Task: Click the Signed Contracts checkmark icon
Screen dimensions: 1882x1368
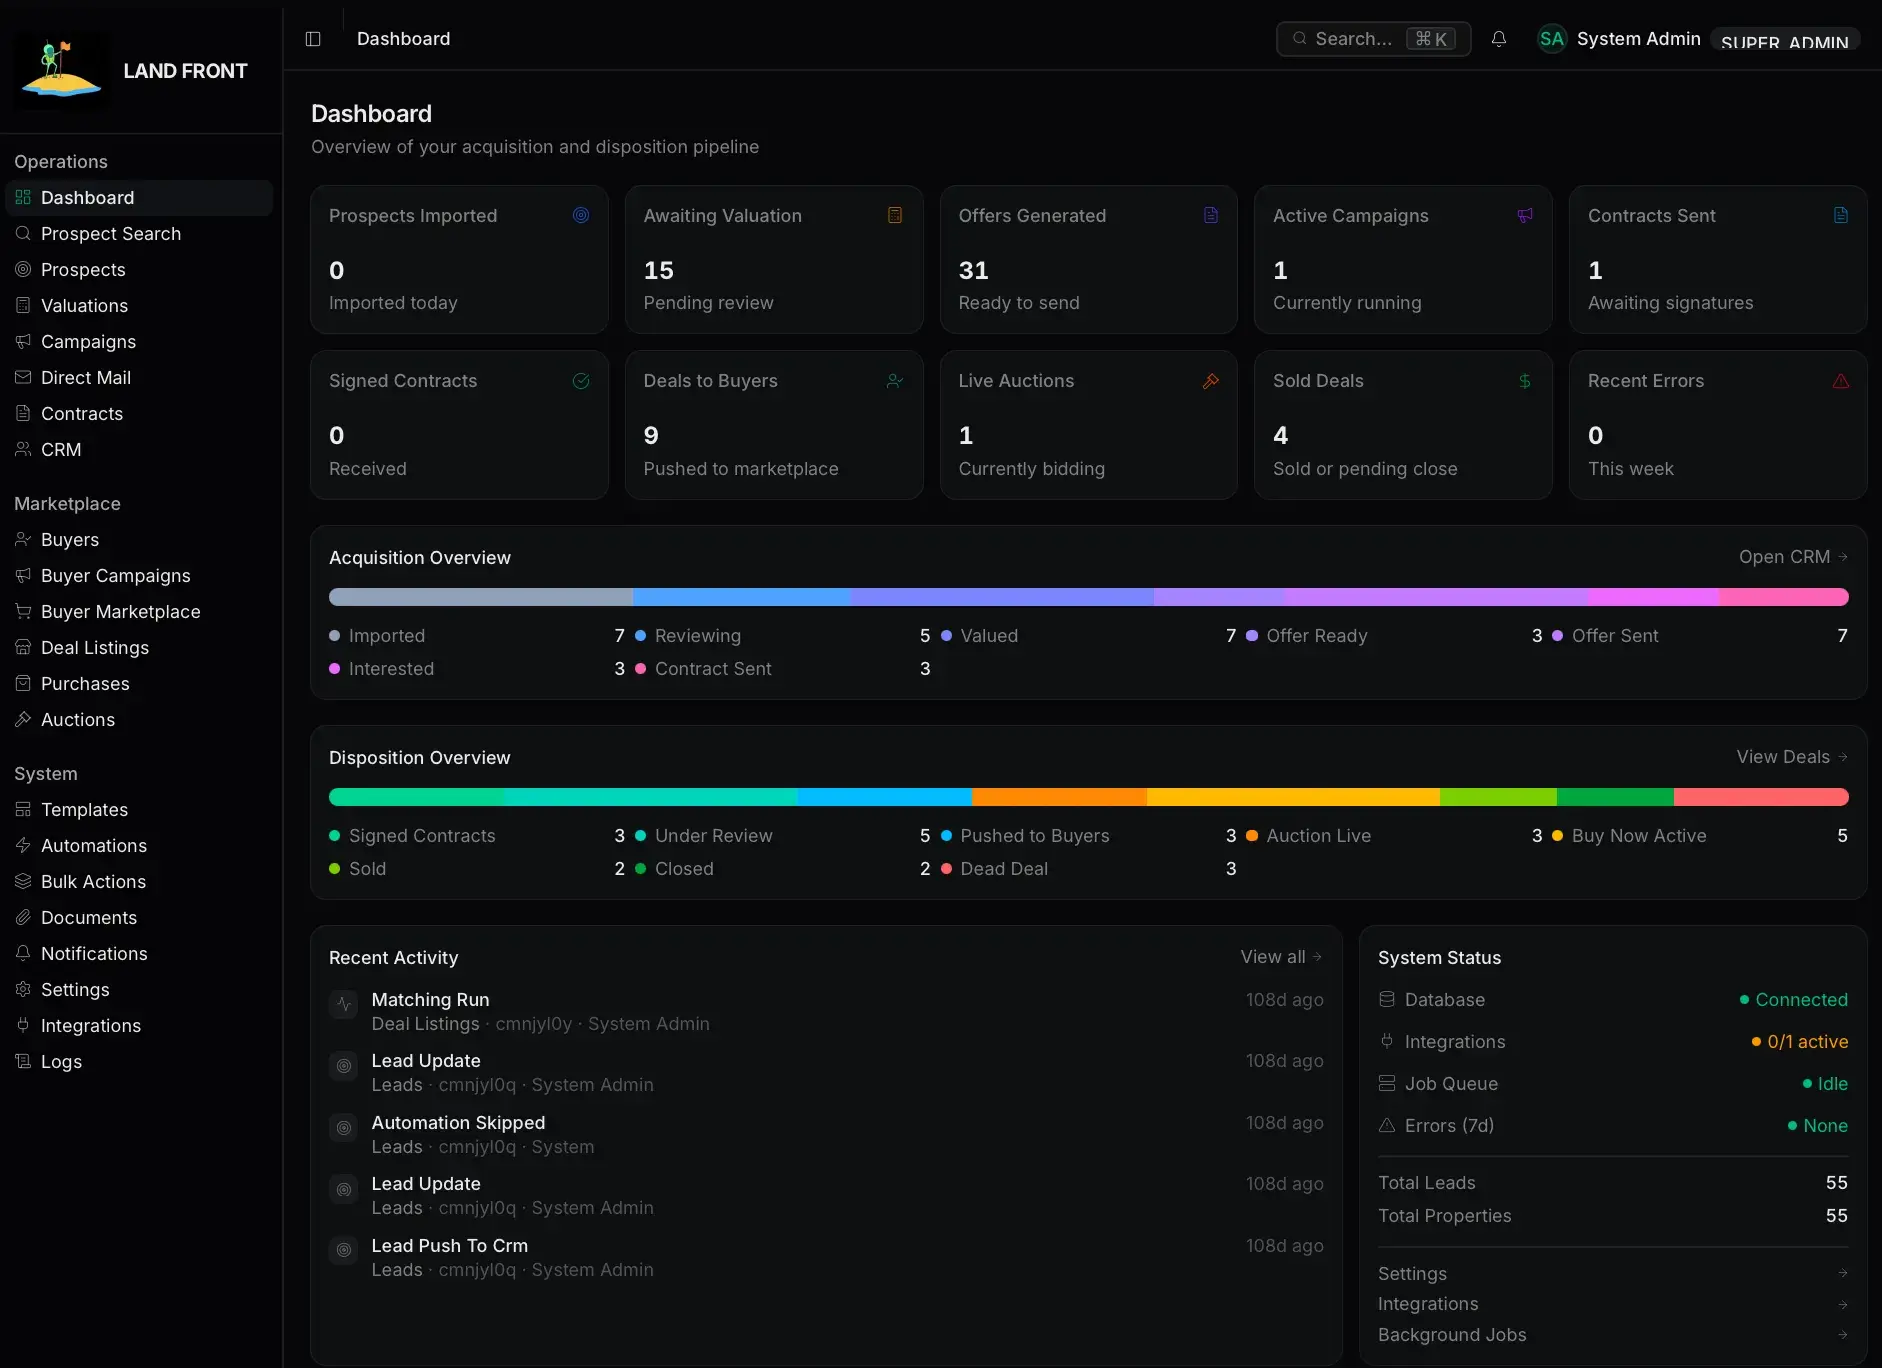Action: click(x=581, y=381)
